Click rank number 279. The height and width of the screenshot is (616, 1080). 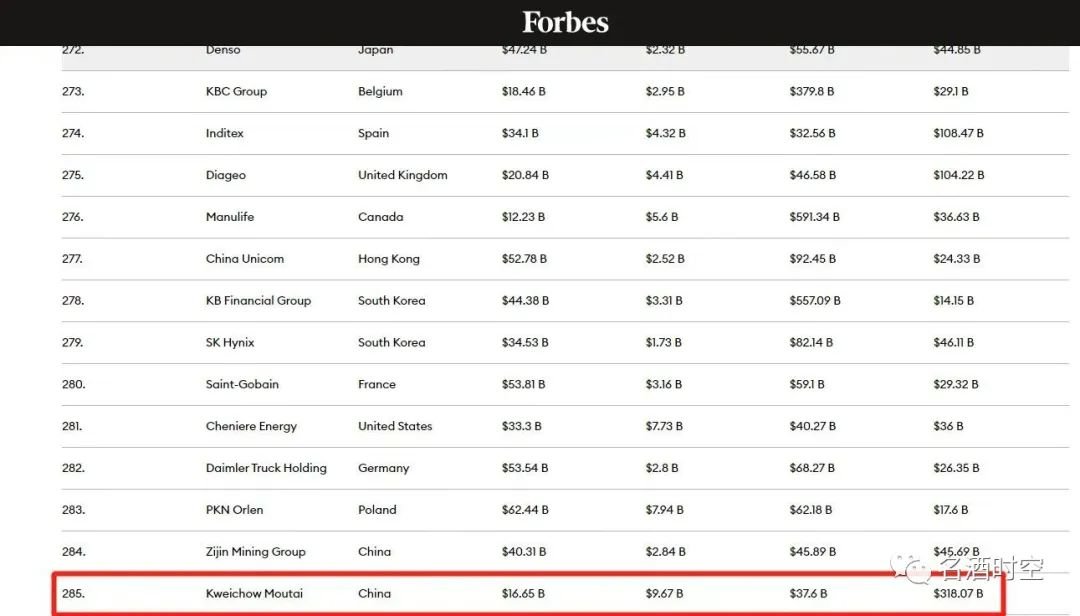(x=73, y=342)
